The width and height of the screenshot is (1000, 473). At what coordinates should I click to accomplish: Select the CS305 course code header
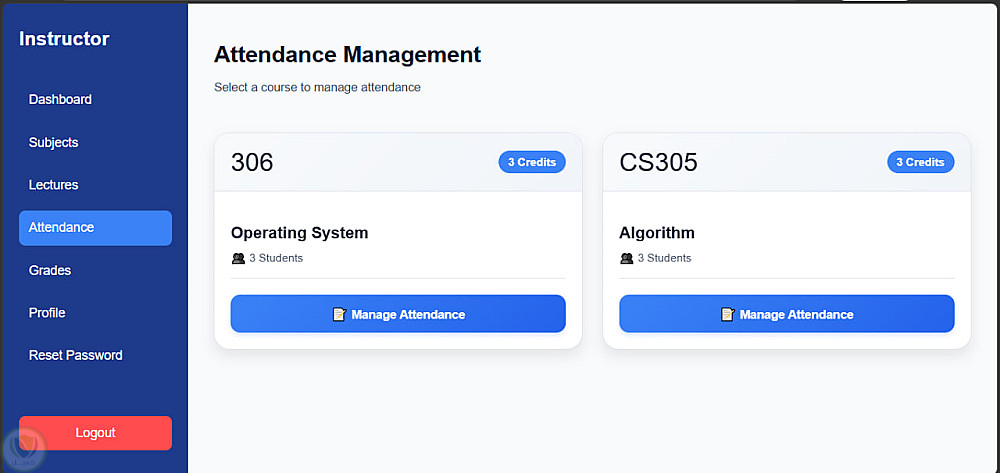coord(658,162)
